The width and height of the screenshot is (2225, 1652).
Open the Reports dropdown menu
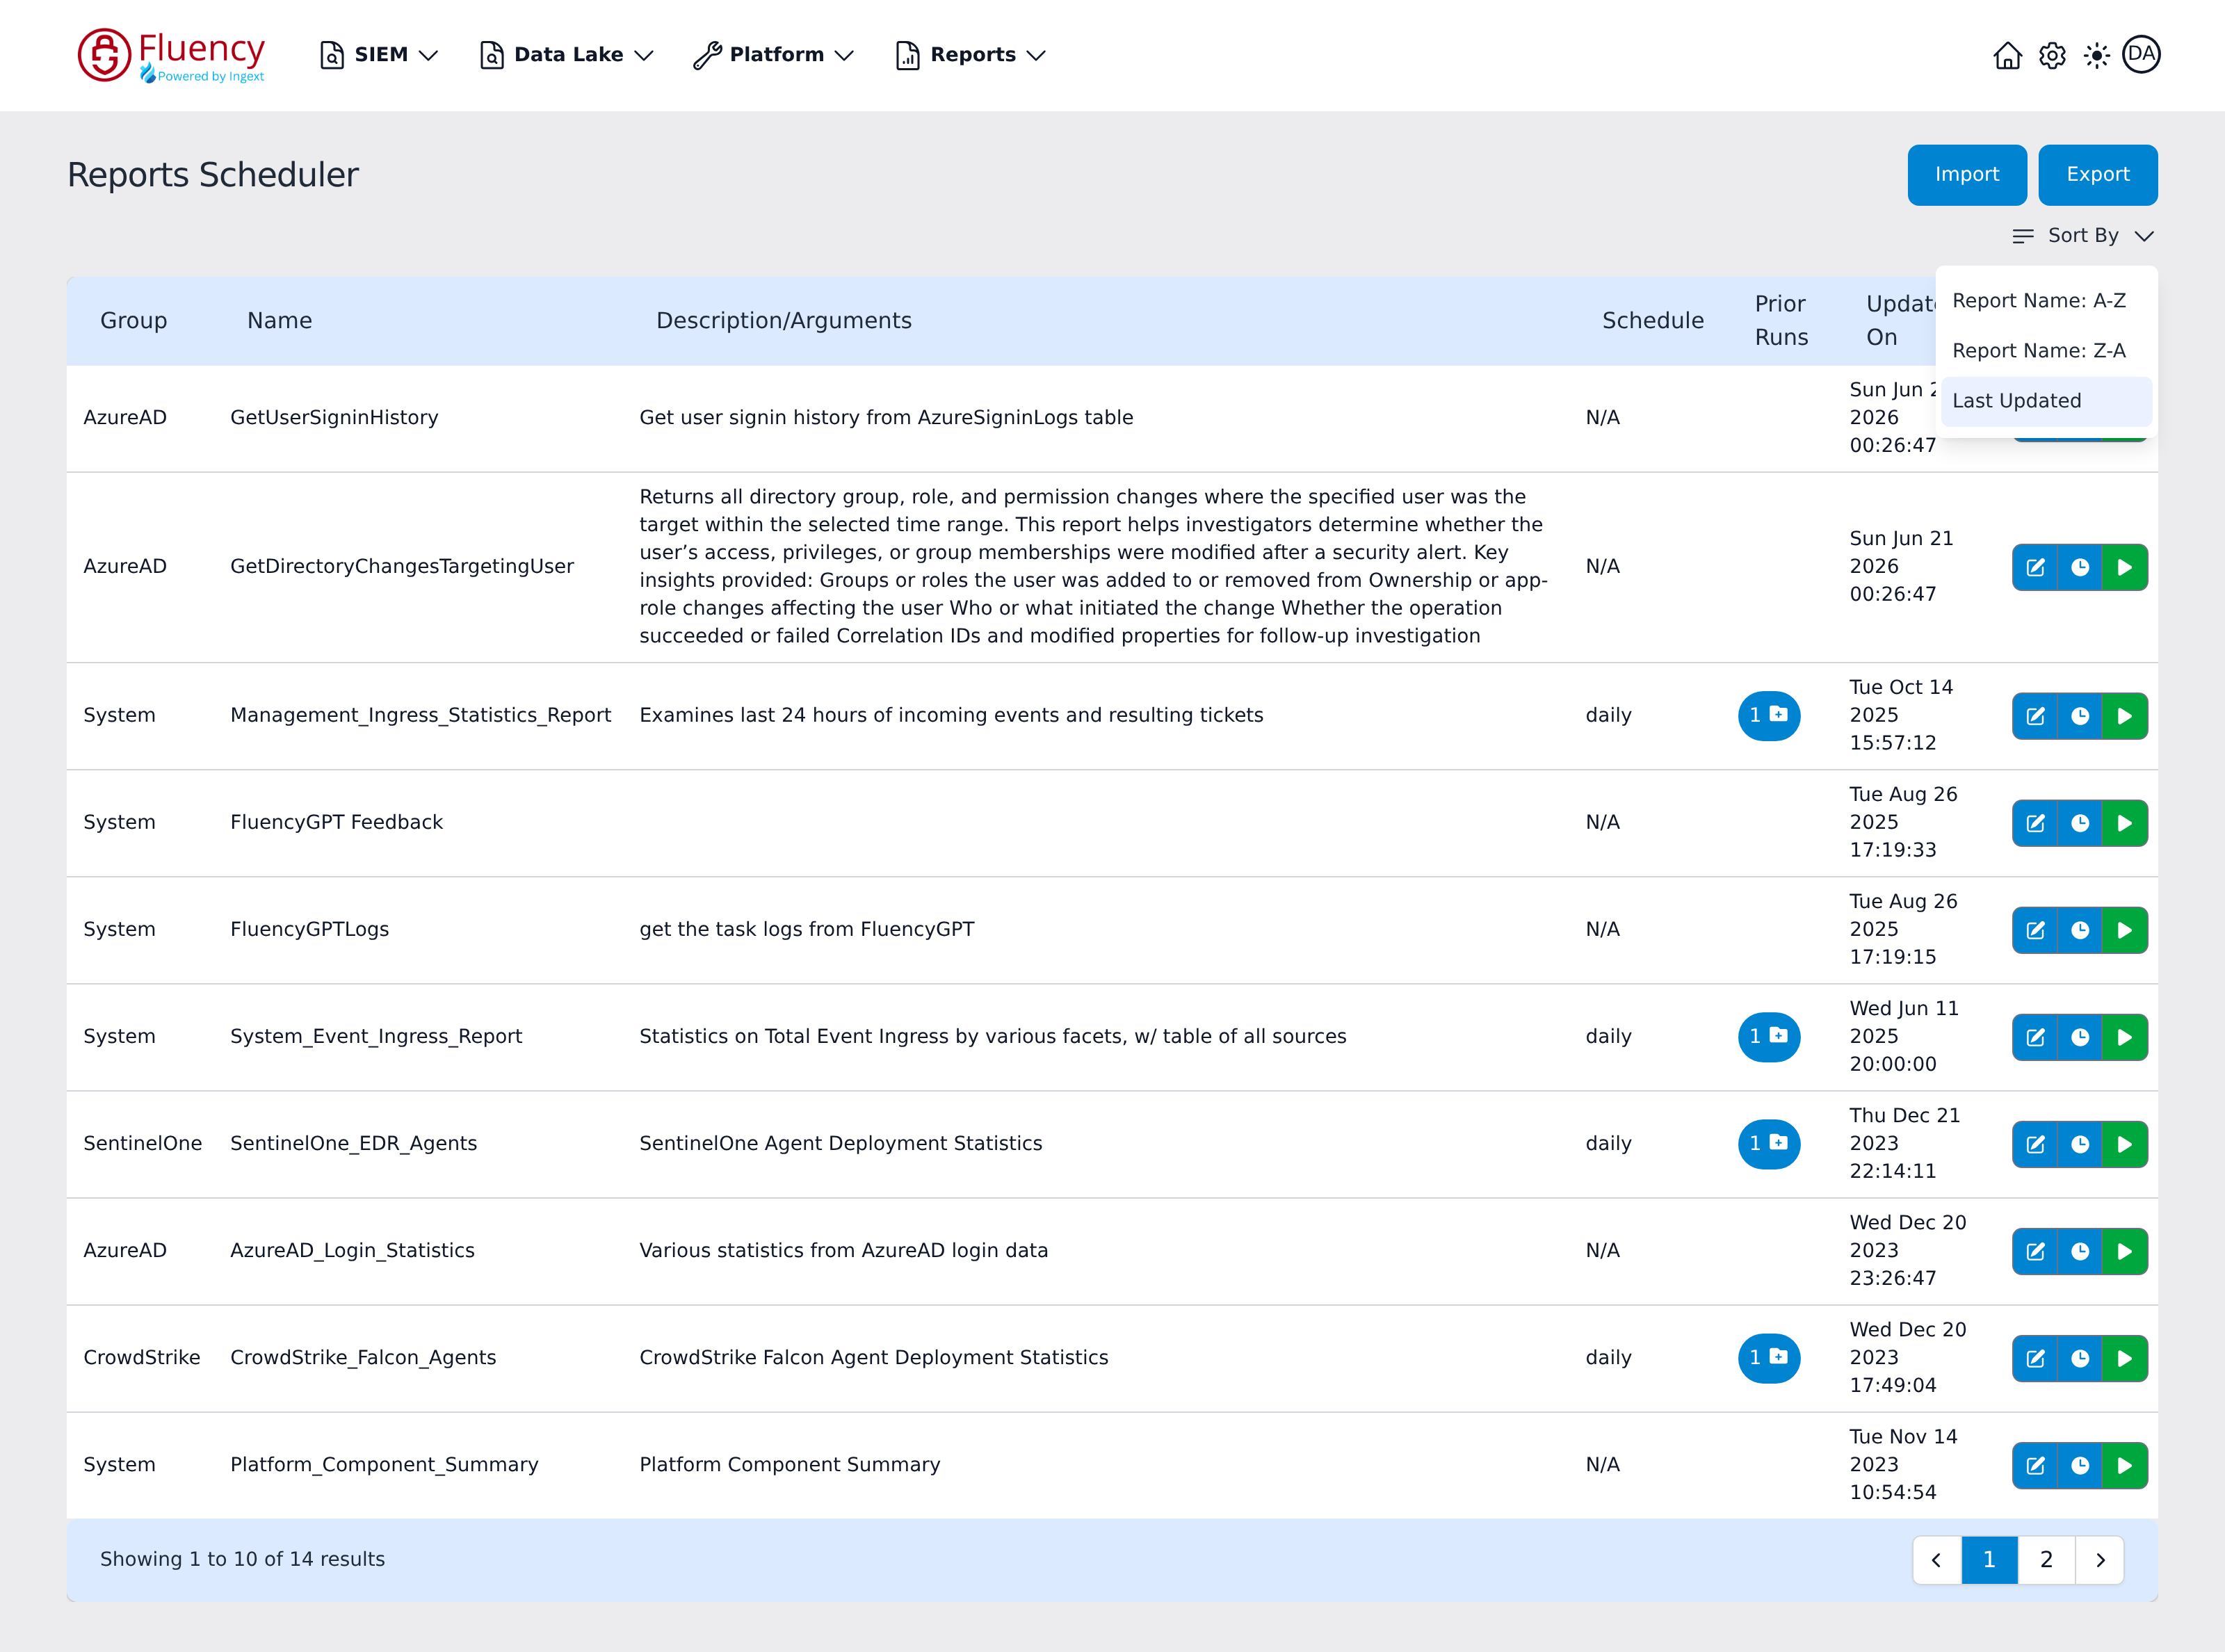pos(970,55)
